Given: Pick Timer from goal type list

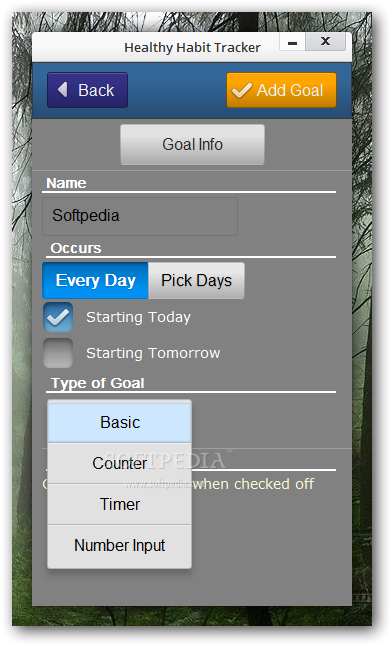Looking at the screenshot, I should [120, 504].
